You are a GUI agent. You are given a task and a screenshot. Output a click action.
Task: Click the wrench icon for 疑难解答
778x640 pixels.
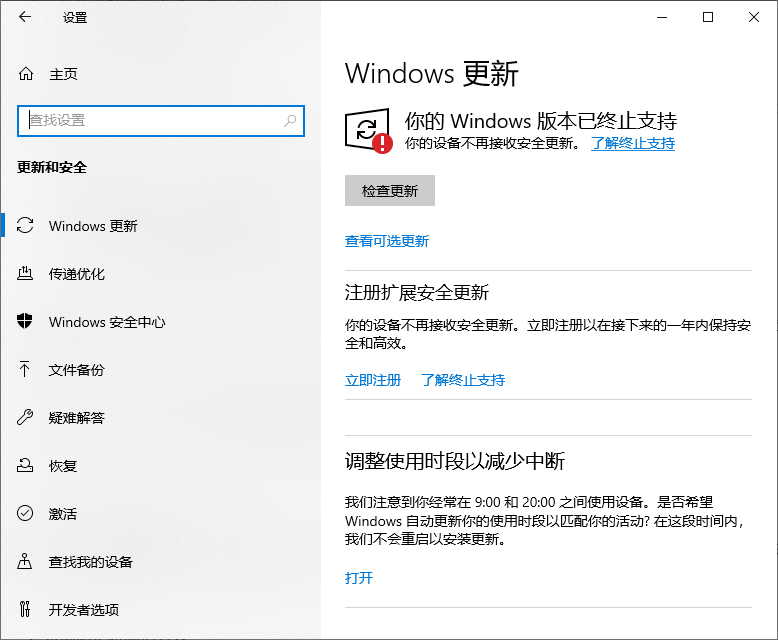(x=25, y=418)
